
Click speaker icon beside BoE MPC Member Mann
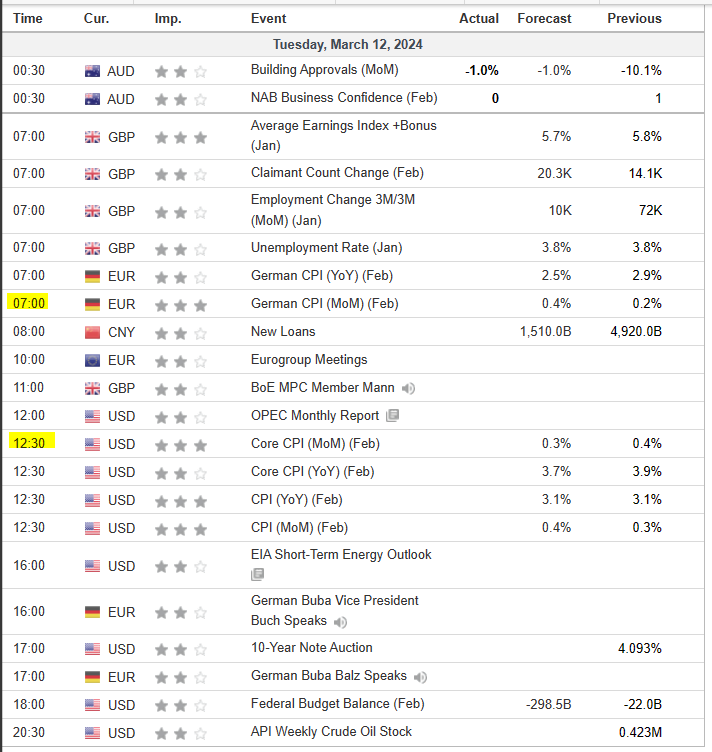(409, 388)
